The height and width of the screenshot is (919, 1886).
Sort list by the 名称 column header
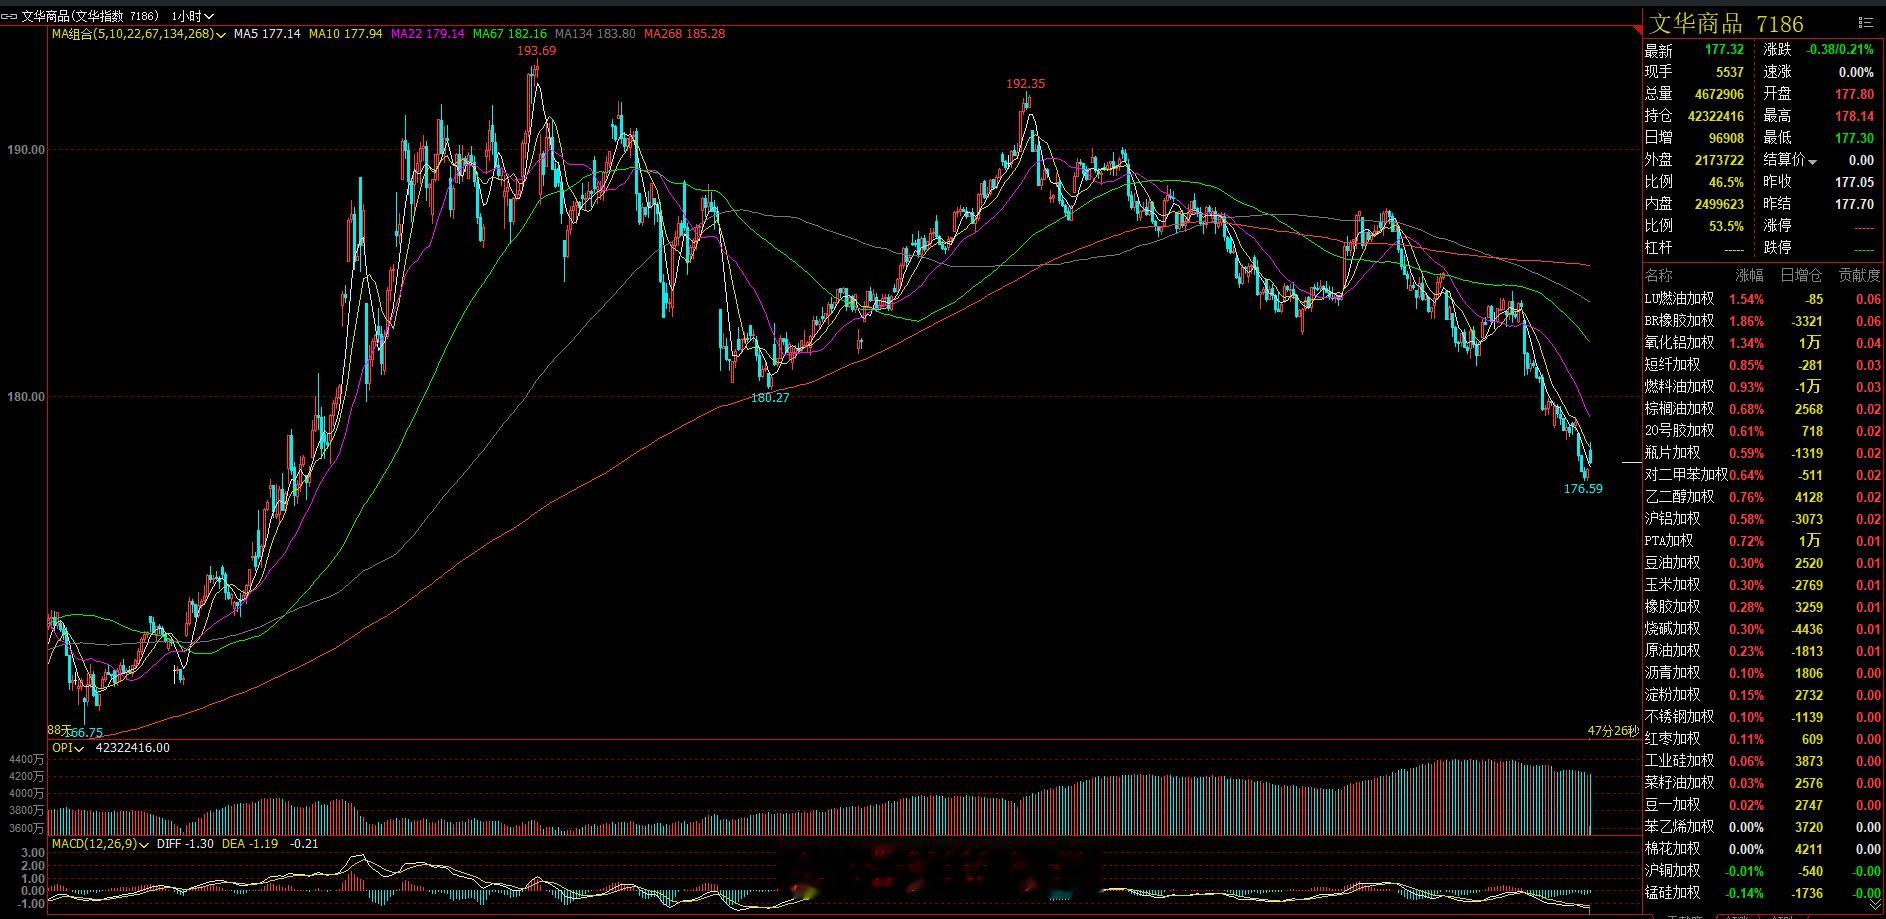(x=1658, y=275)
